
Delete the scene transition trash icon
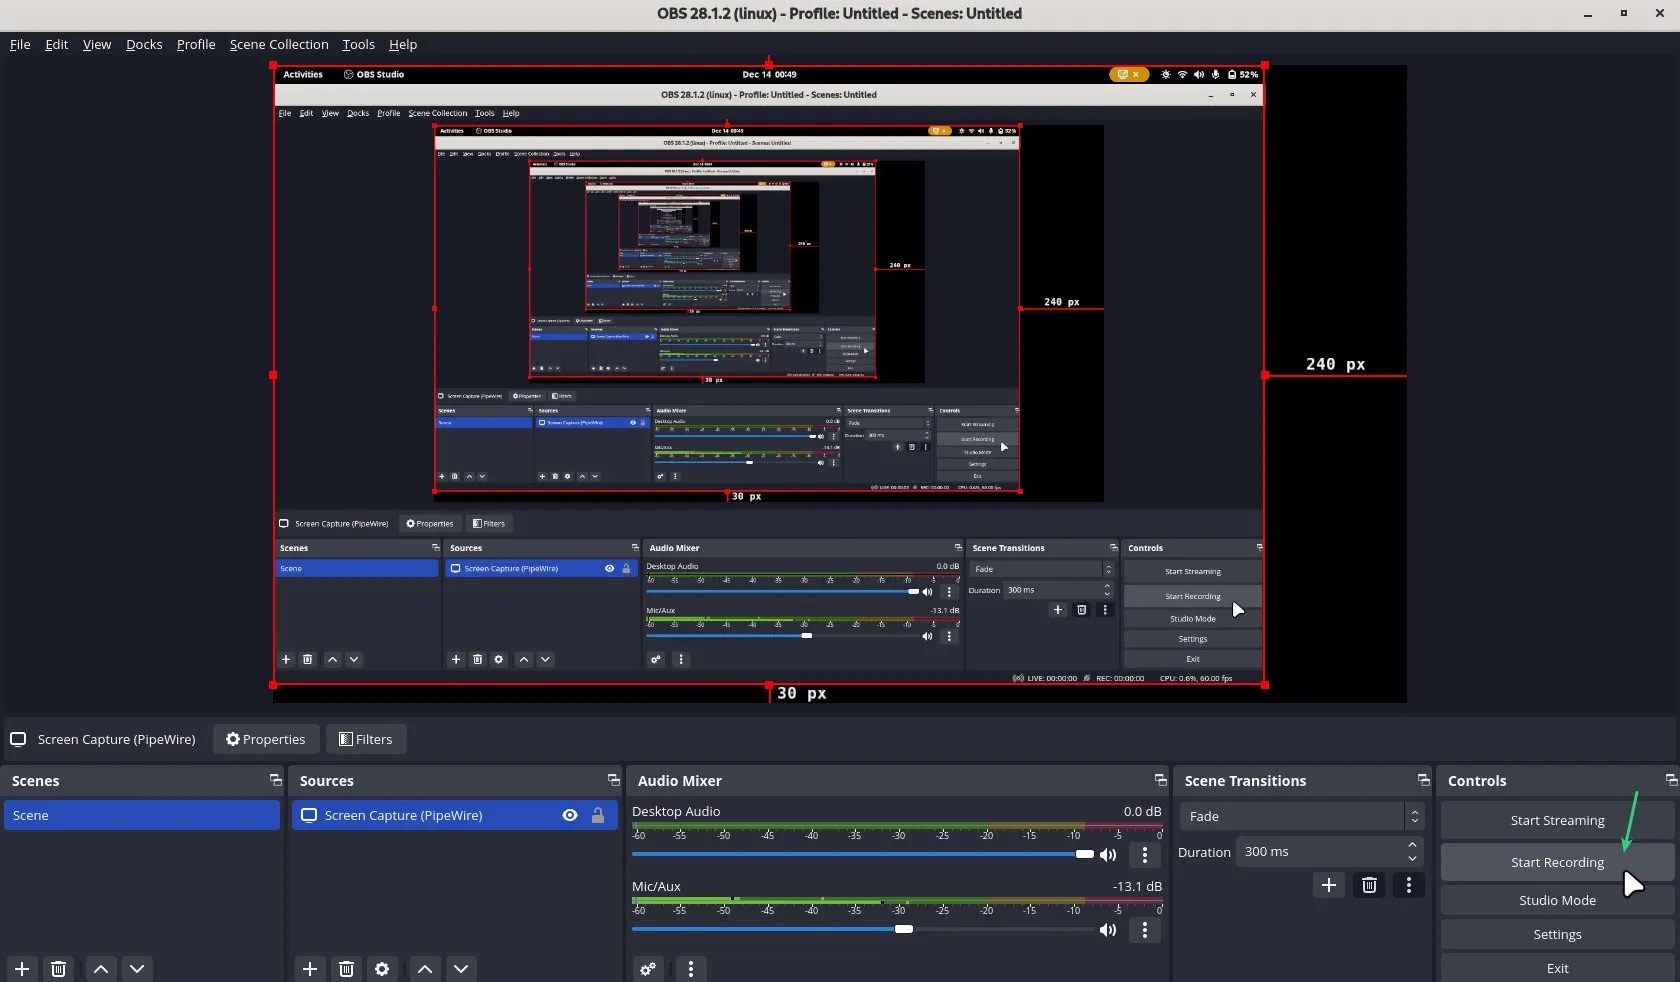click(x=1369, y=885)
